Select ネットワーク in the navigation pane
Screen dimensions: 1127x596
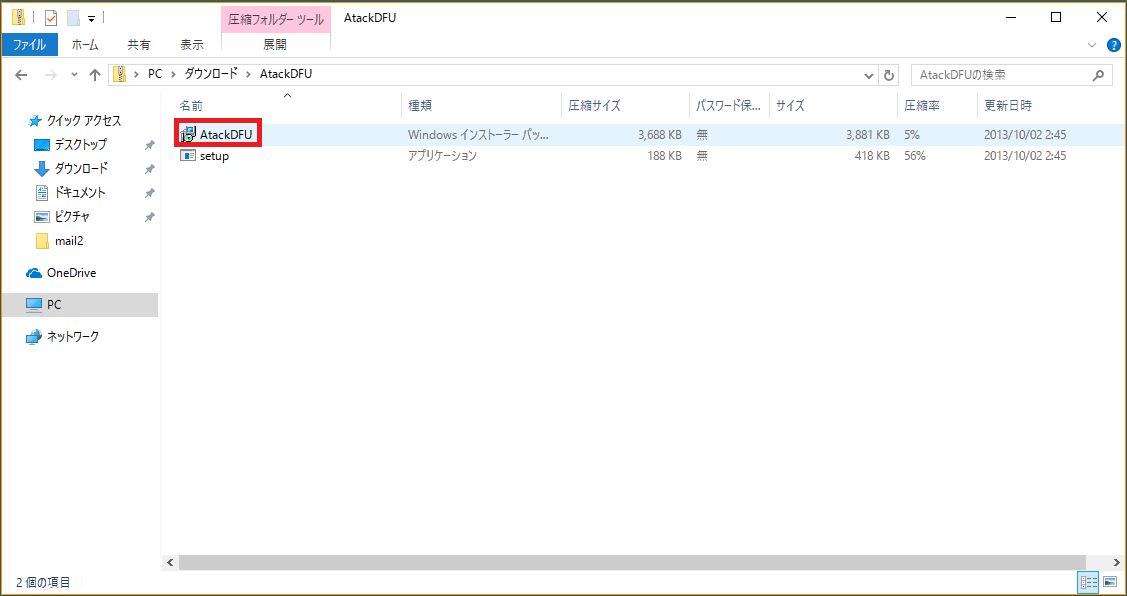click(63, 336)
